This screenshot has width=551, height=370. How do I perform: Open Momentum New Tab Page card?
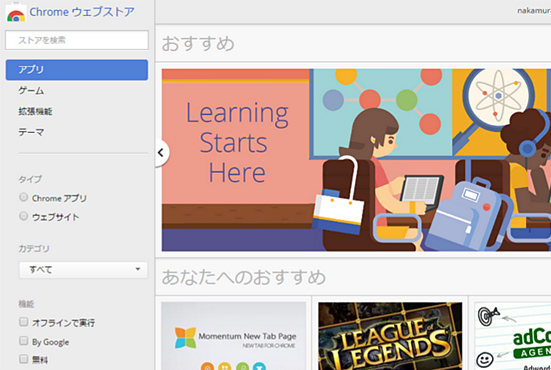click(234, 336)
